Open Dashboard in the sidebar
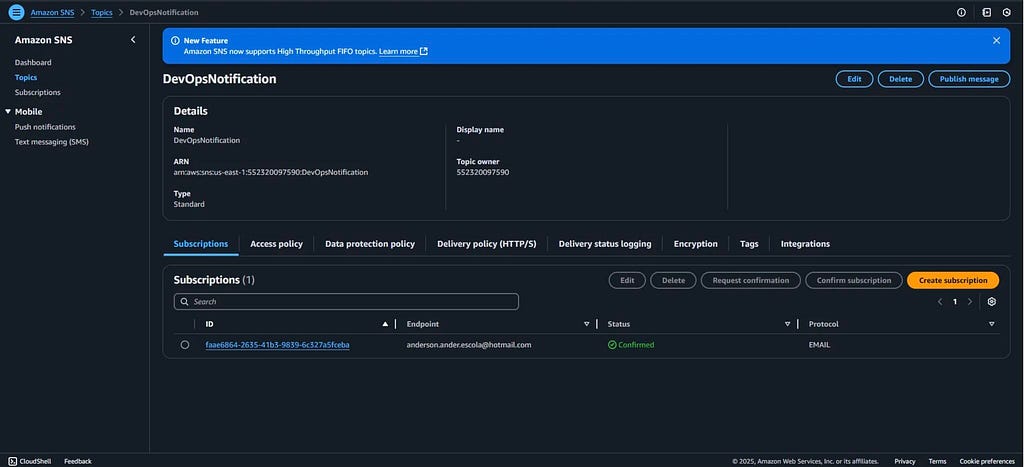1024x467 pixels. (x=33, y=63)
